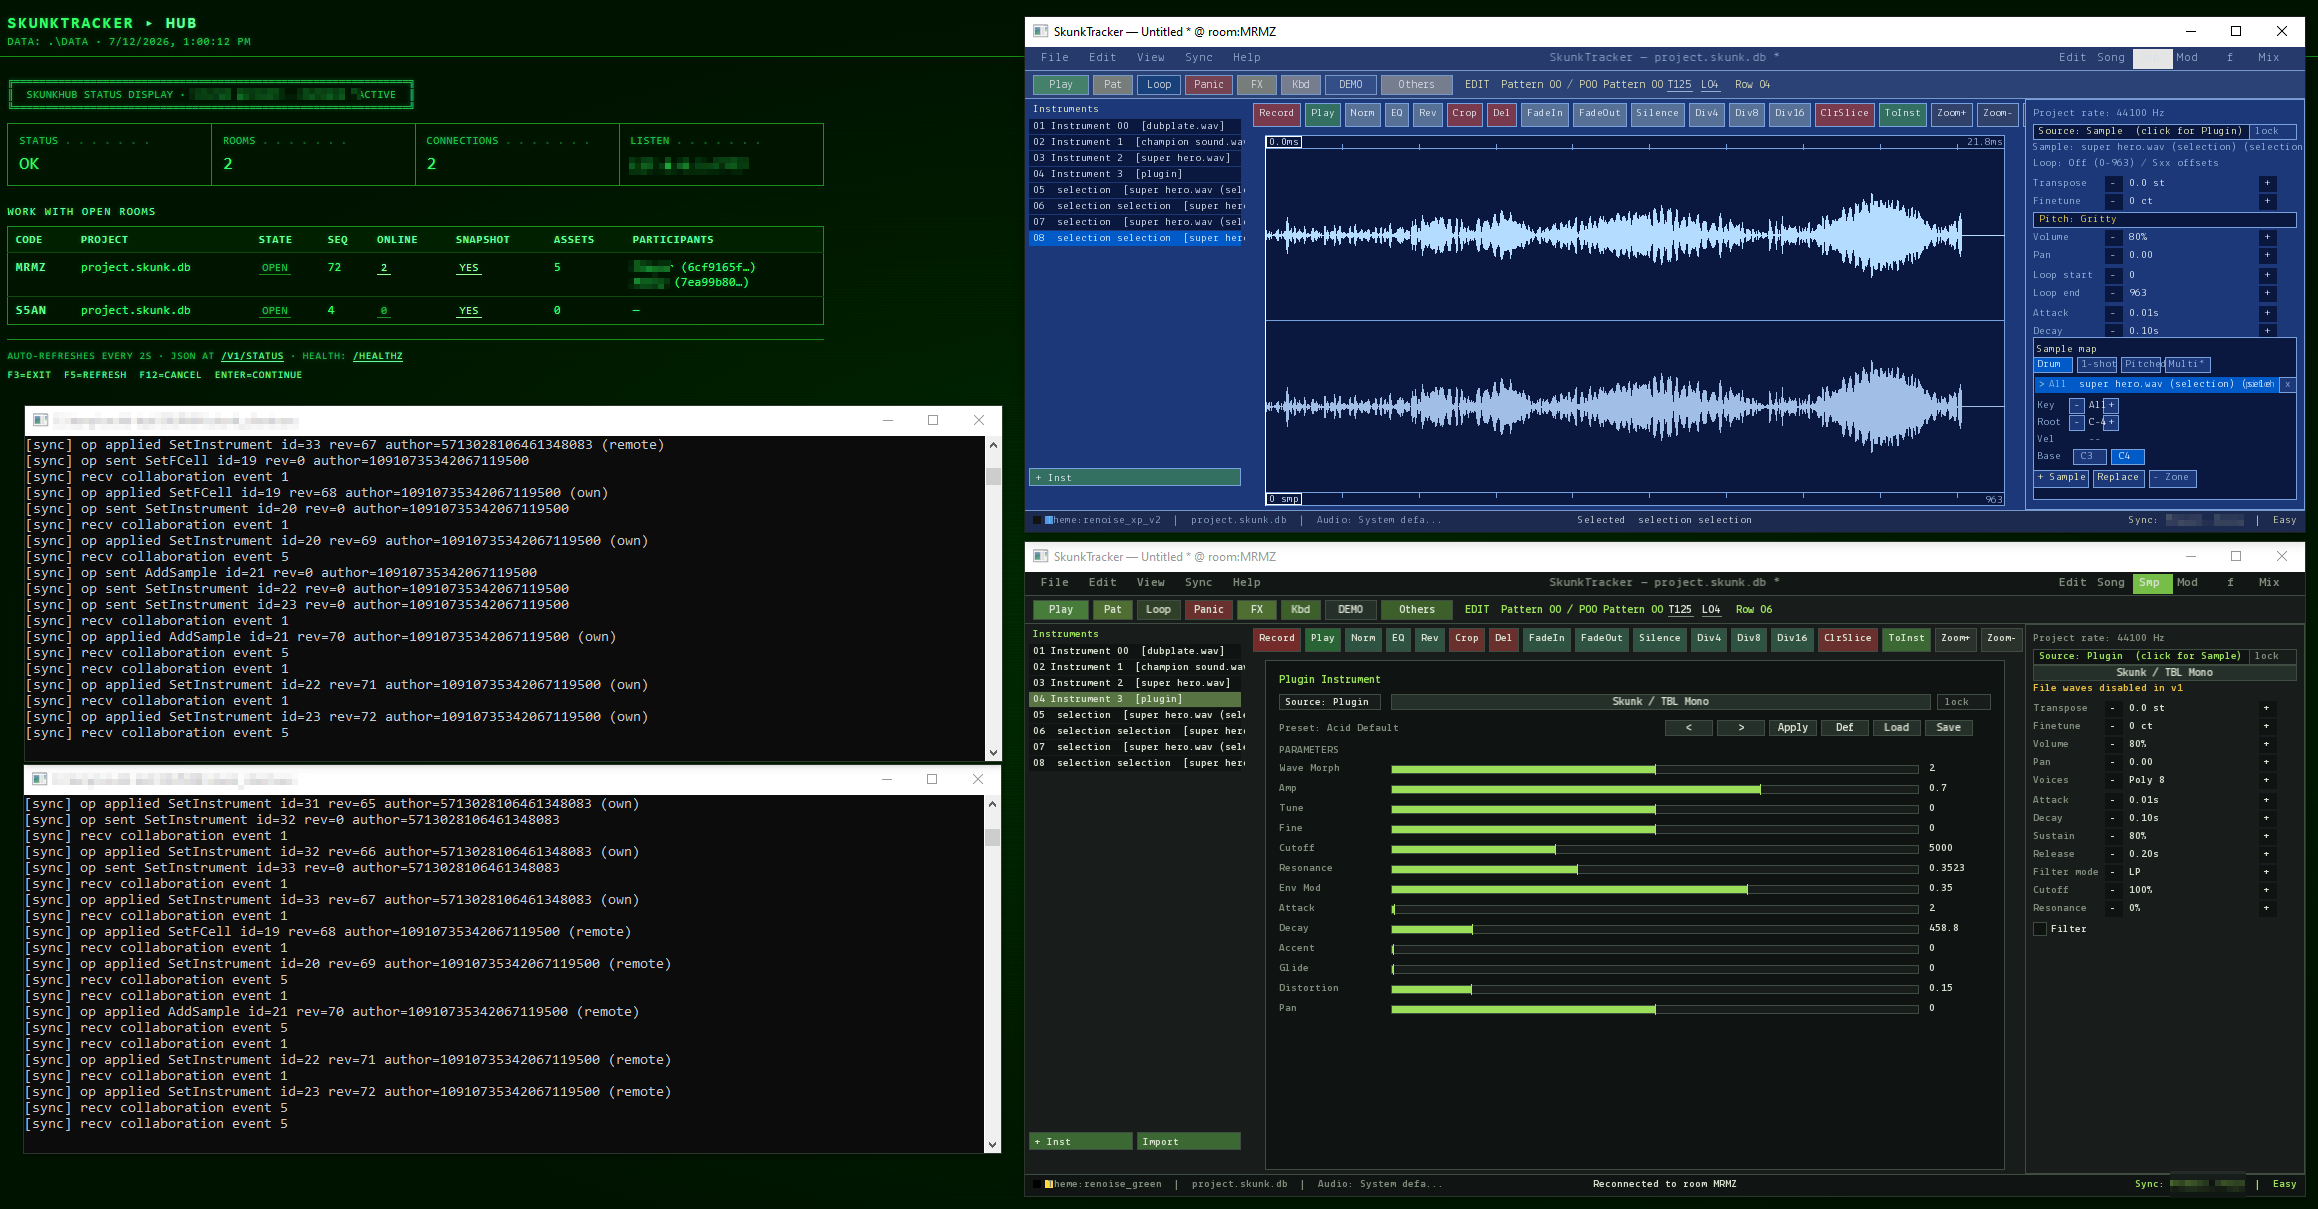The width and height of the screenshot is (2318, 1209).
Task: Remove the super hero.wav zone with x
Action: click(x=2286, y=384)
